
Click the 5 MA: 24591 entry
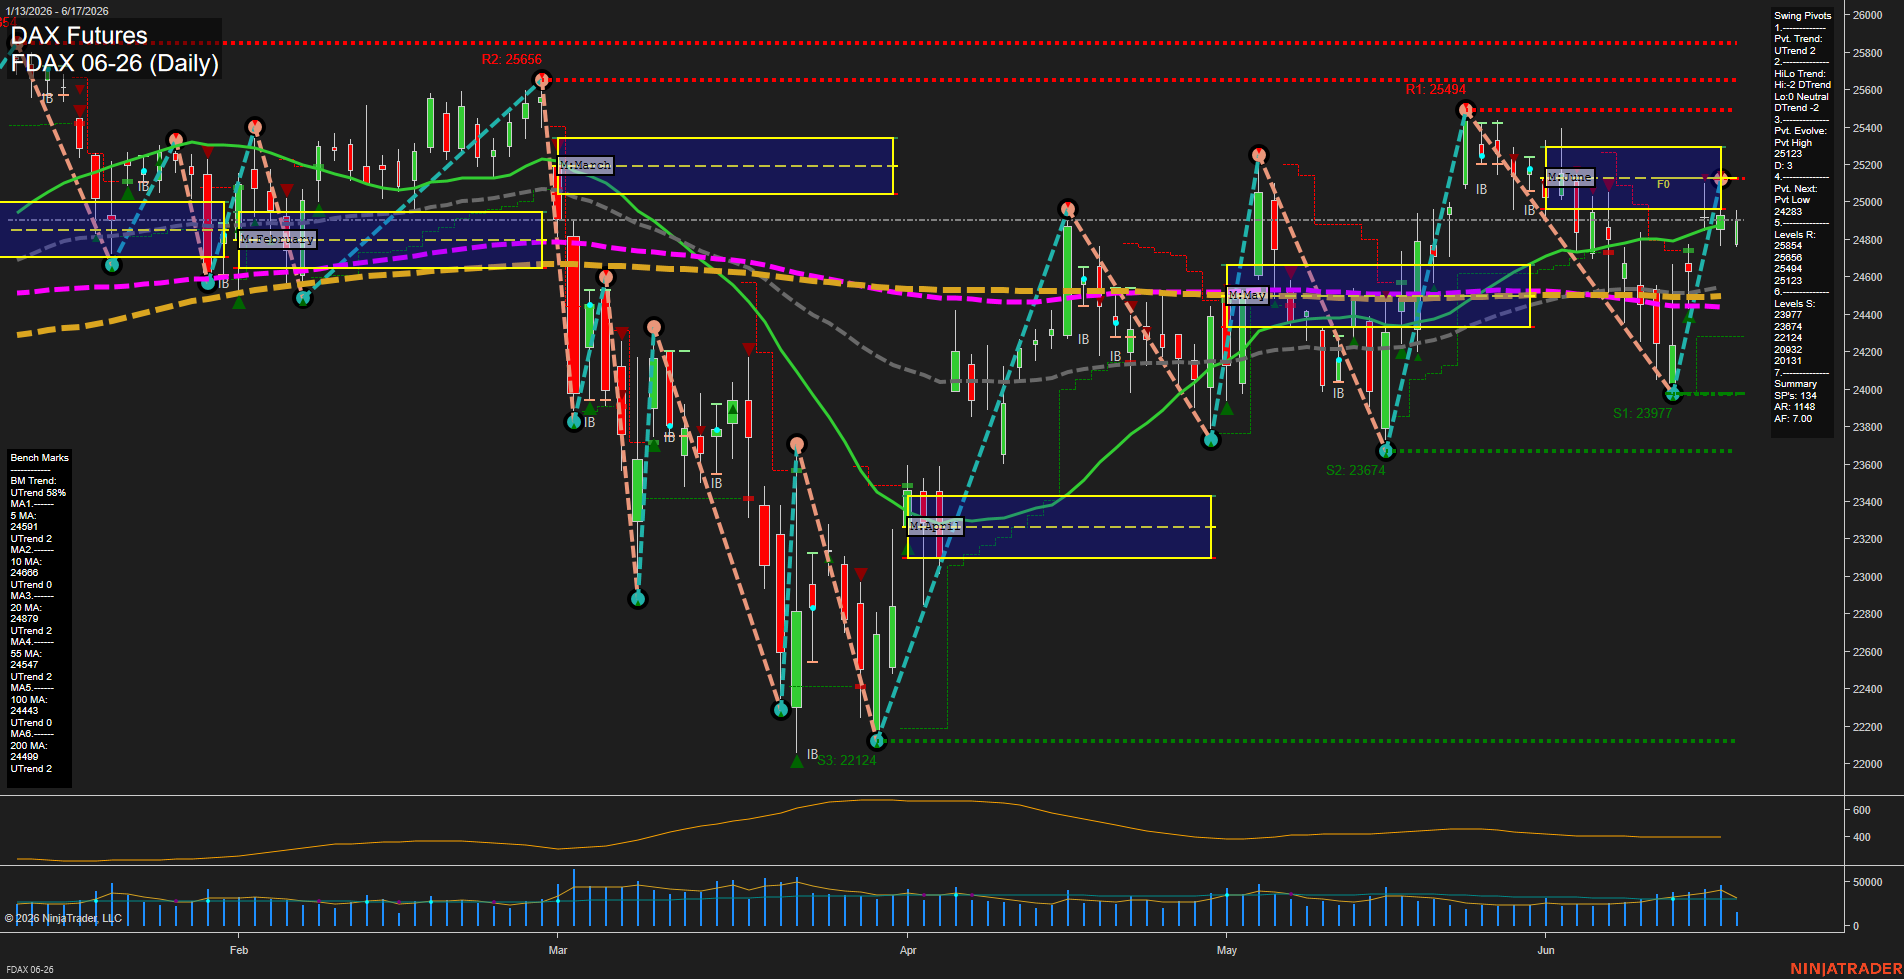point(24,521)
